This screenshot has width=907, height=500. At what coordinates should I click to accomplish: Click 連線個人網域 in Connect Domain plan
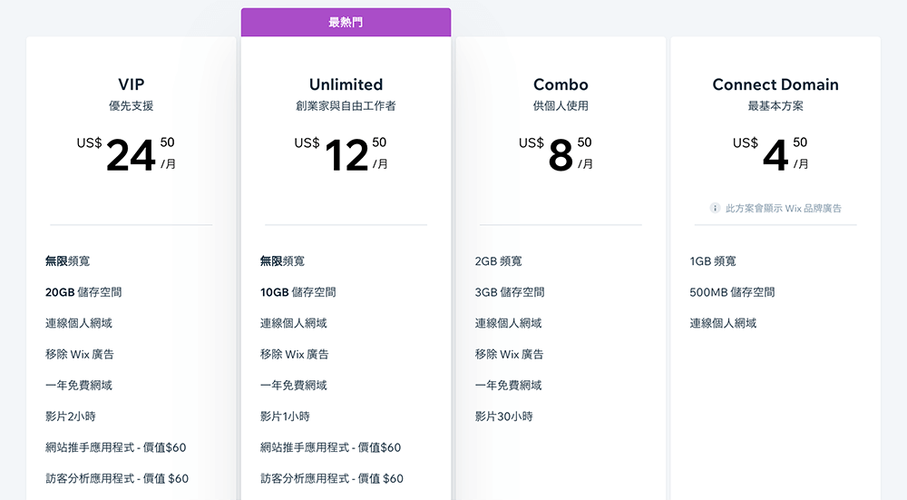point(723,323)
